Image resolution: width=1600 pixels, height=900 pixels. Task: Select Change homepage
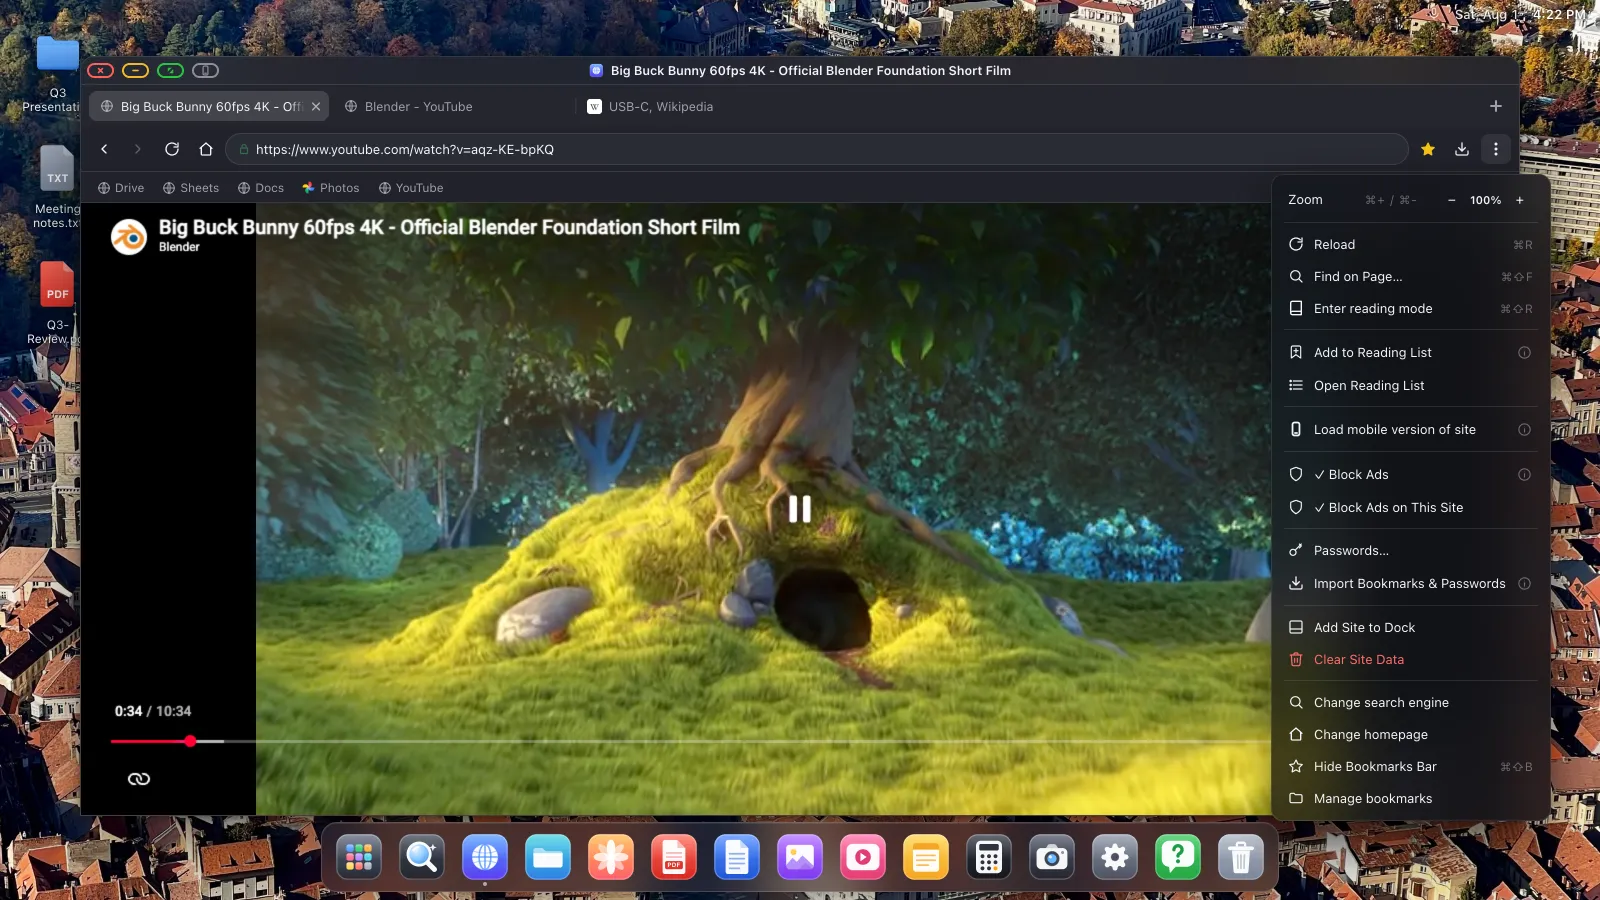pyautogui.click(x=1411, y=734)
